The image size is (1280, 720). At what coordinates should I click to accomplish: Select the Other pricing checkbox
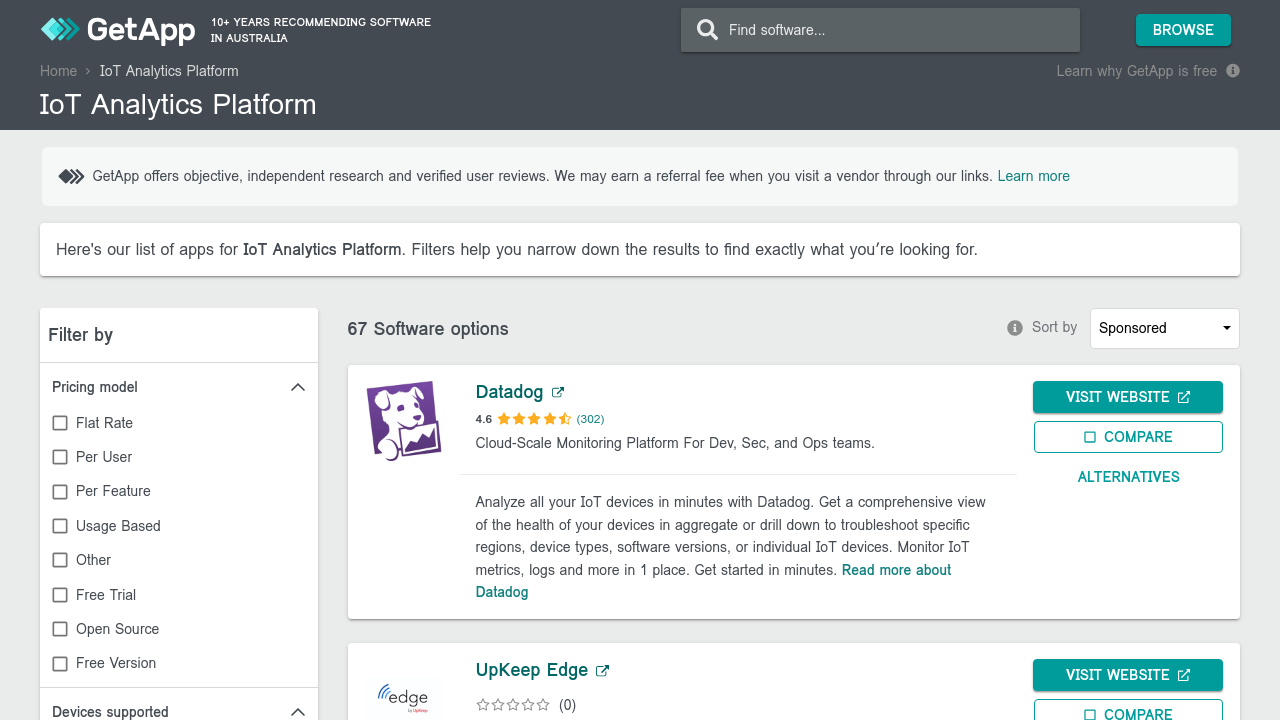tap(60, 560)
